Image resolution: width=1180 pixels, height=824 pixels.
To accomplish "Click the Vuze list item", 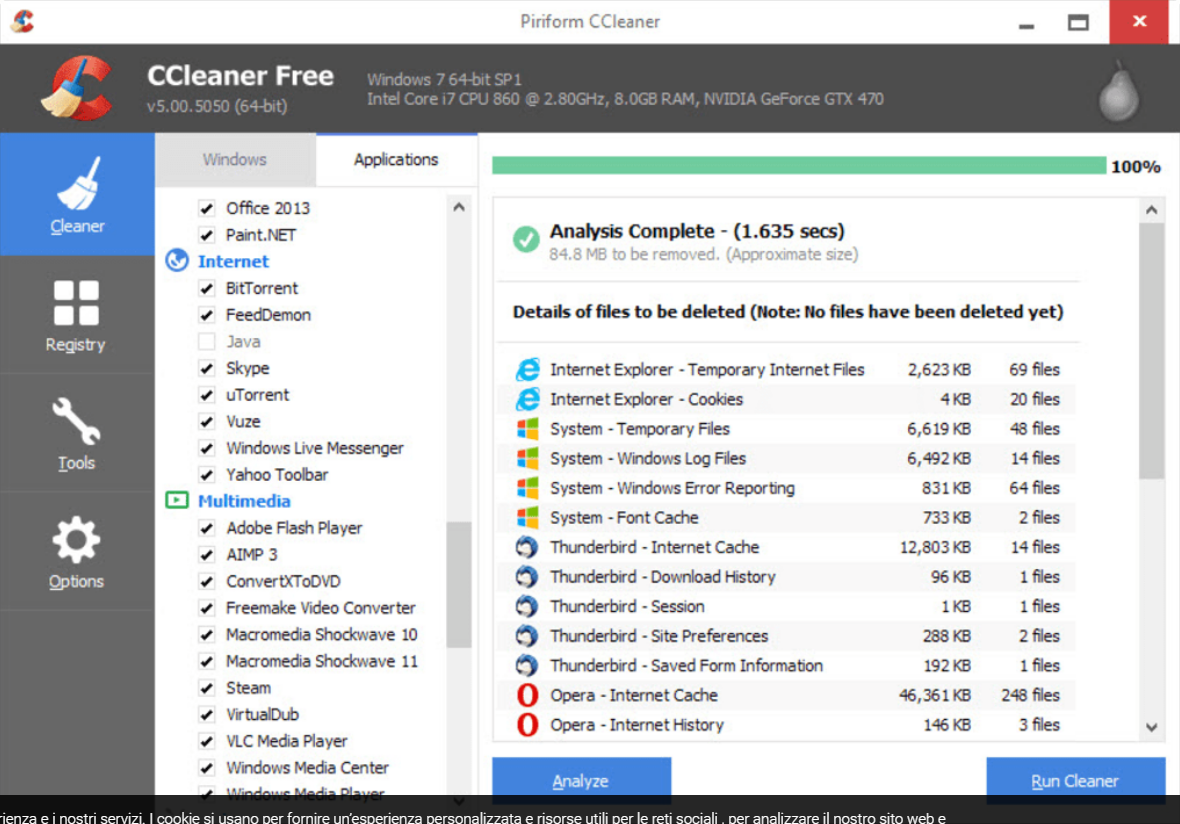I will click(243, 421).
